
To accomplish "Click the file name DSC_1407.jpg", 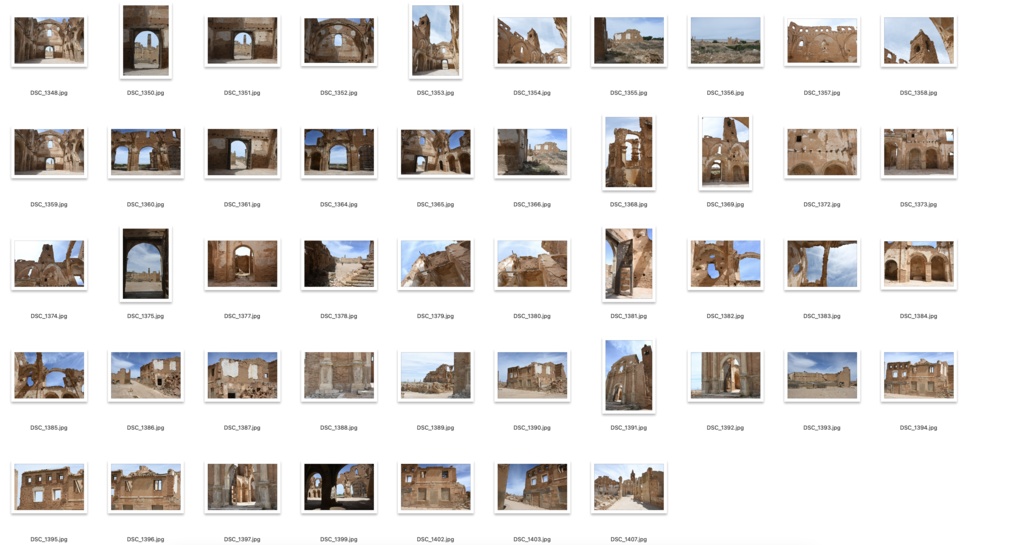I will [629, 539].
